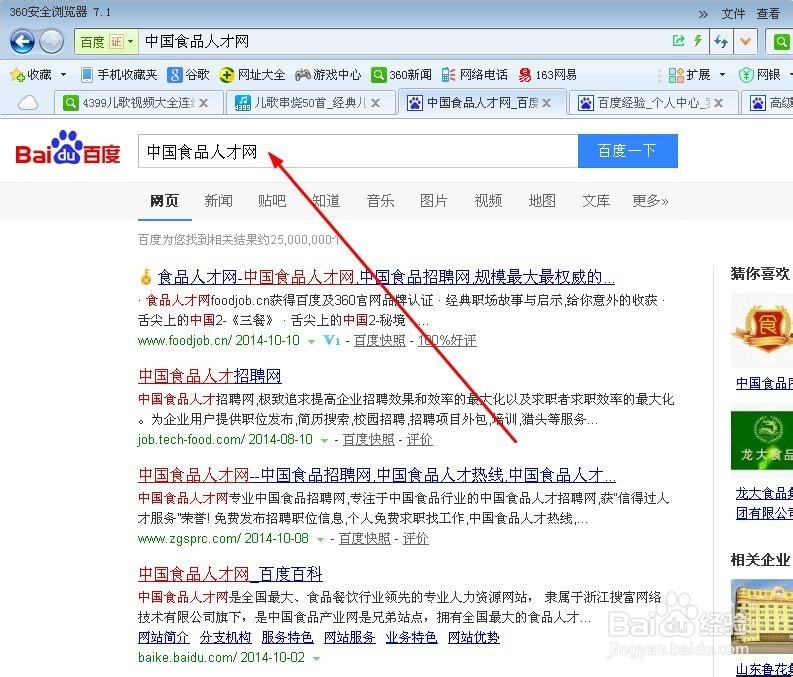This screenshot has height=677, width=793.
Task: Close the 儿歌串烧50首 tab
Action: point(375,103)
